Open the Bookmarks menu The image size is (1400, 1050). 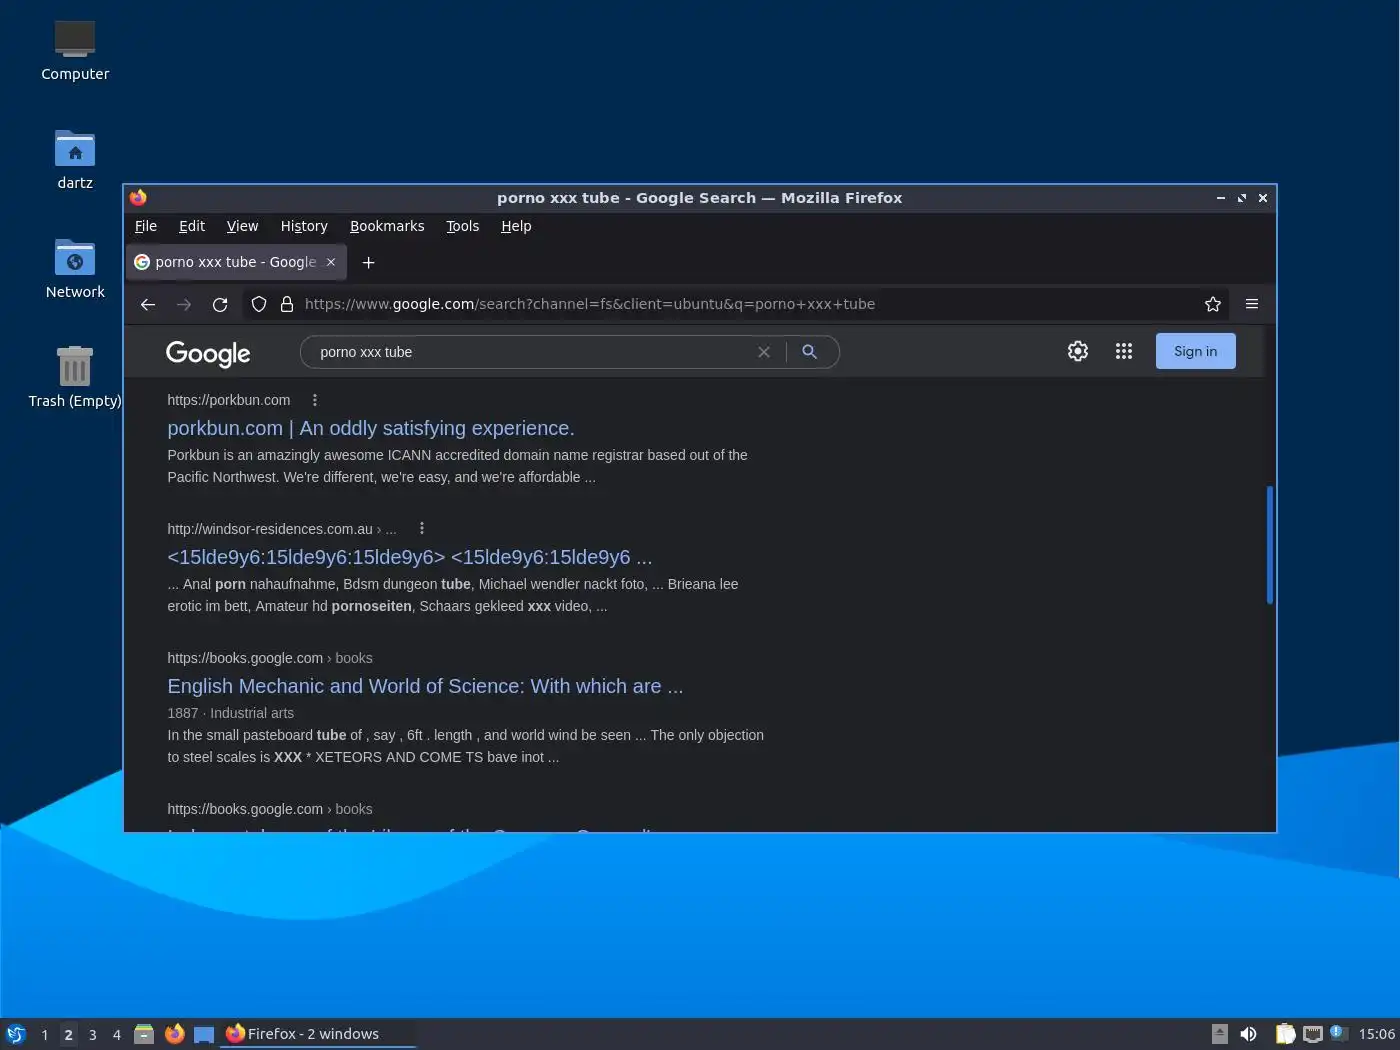pyautogui.click(x=387, y=226)
